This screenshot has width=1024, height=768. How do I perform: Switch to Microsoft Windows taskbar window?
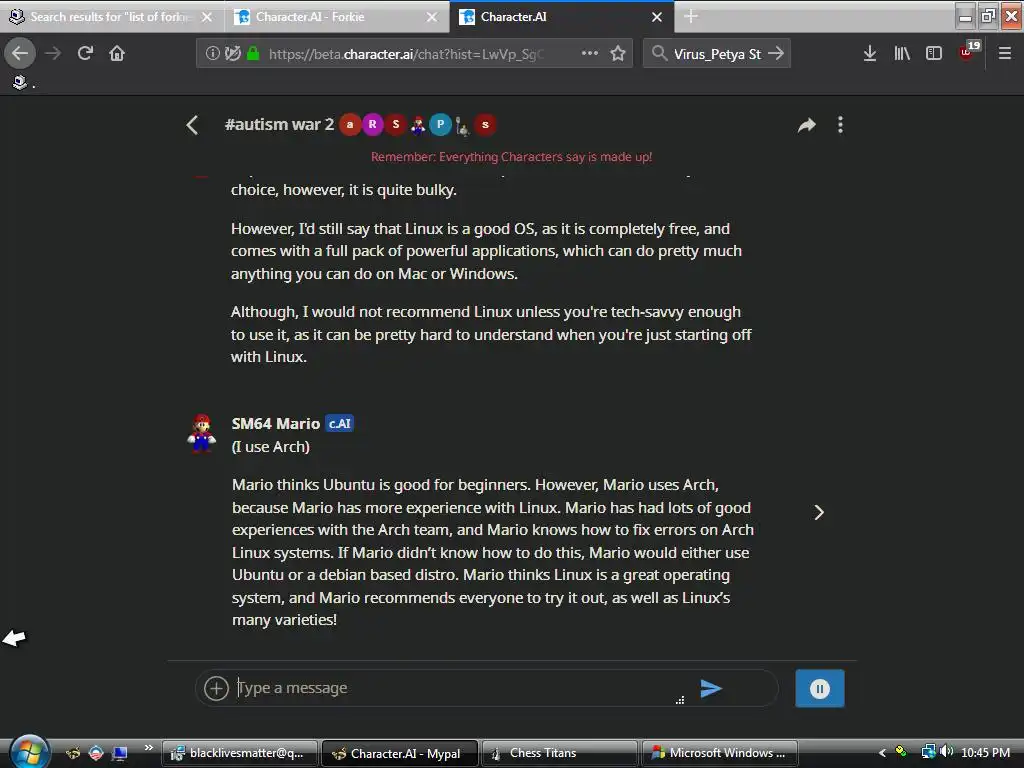(720, 753)
